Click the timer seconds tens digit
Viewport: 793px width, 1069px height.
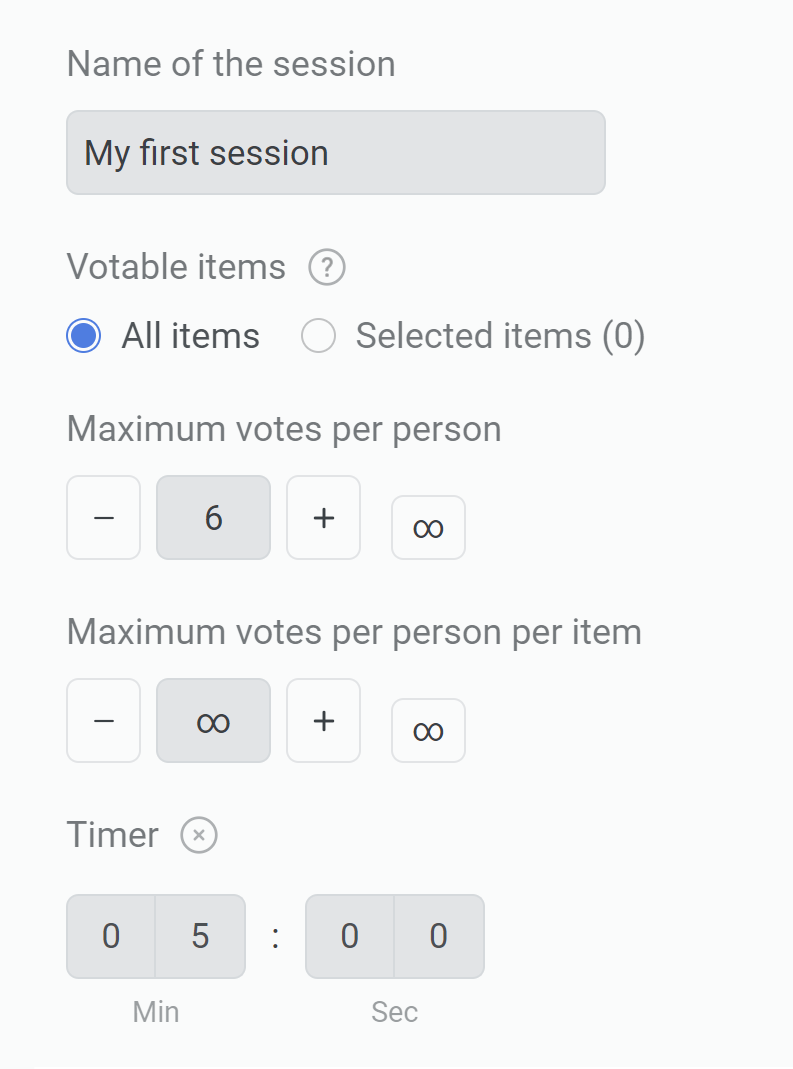350,937
